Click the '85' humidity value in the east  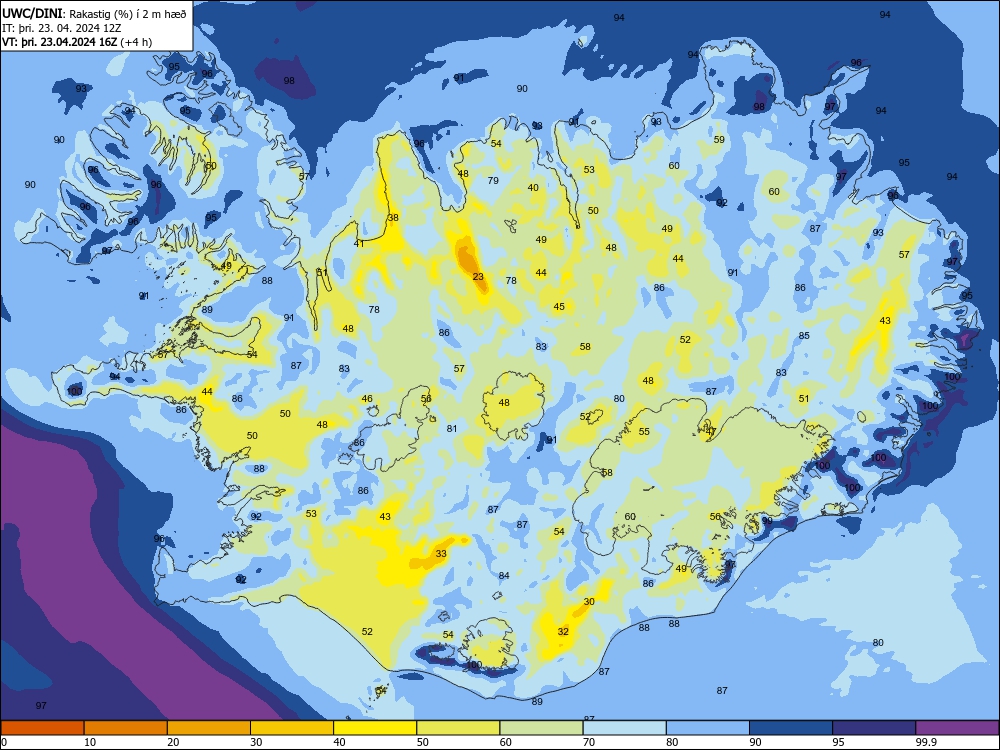point(804,335)
